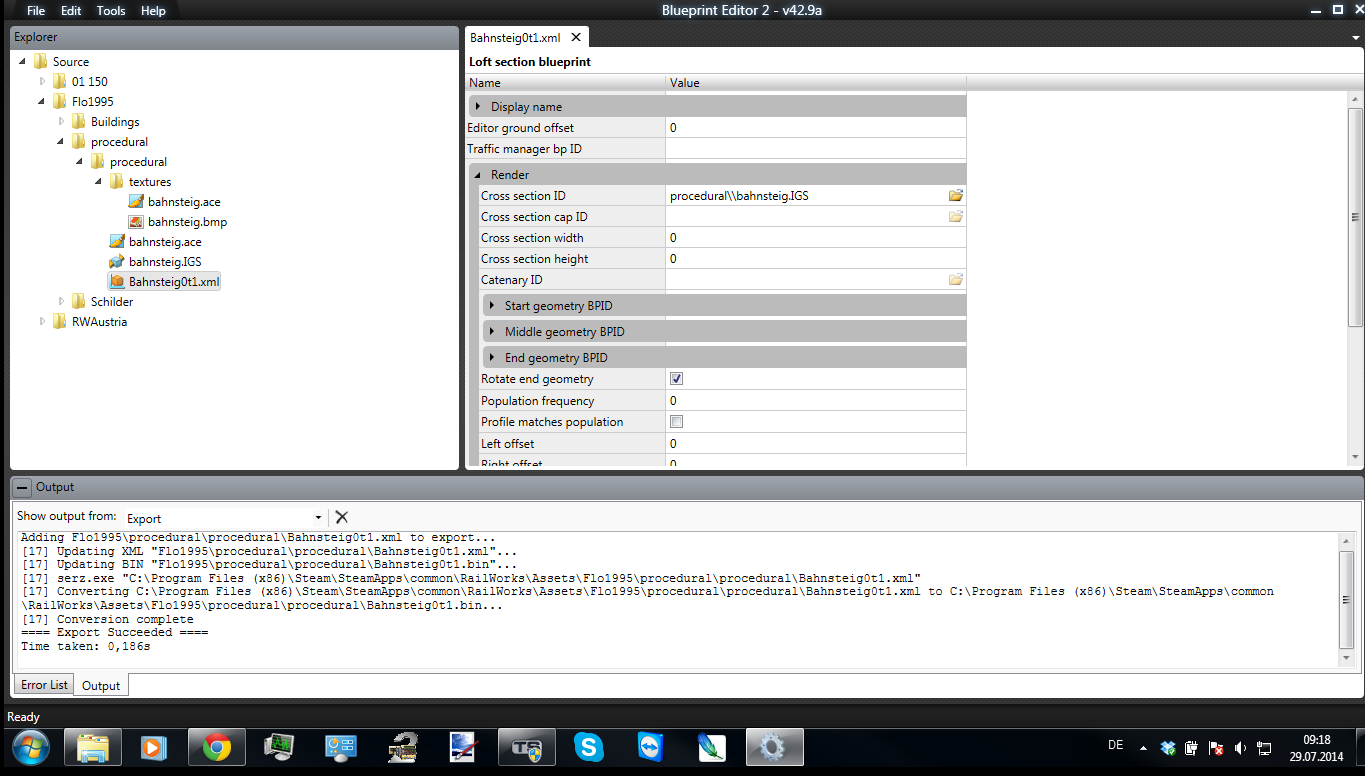
Task: Expand the 01 150 folder arrow
Action: tap(42, 81)
